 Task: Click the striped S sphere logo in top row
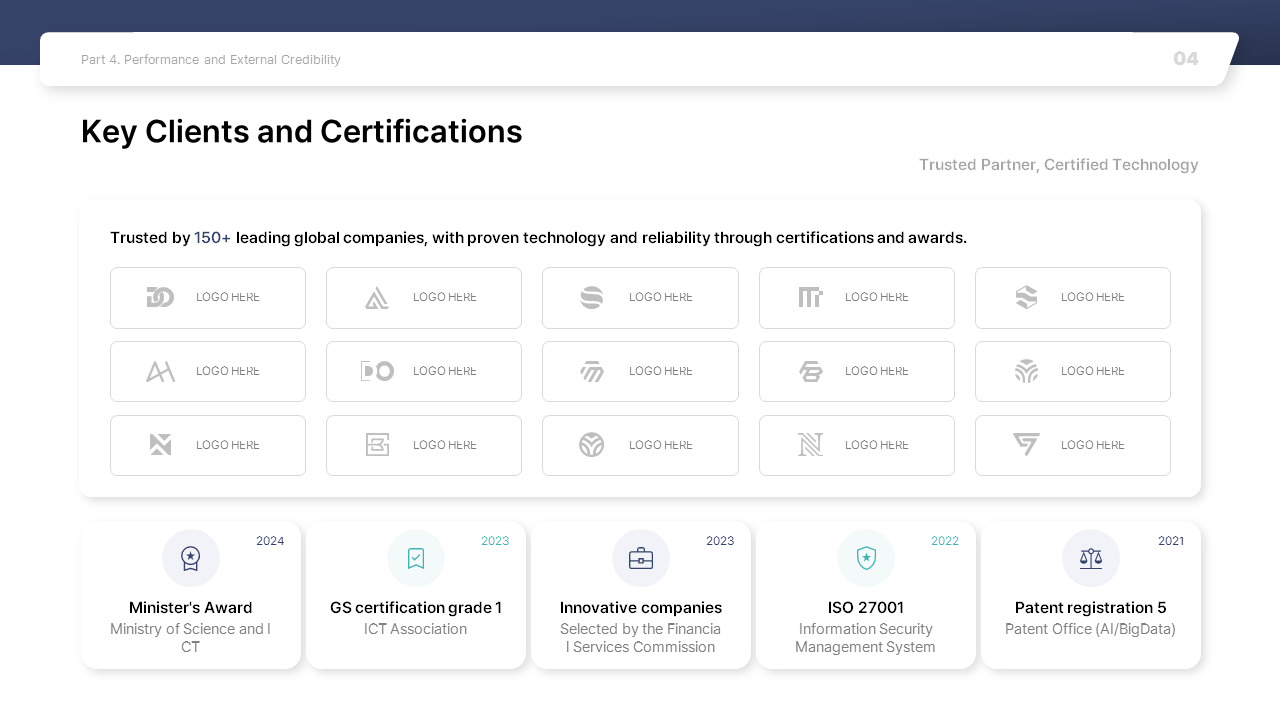[x=591, y=297]
